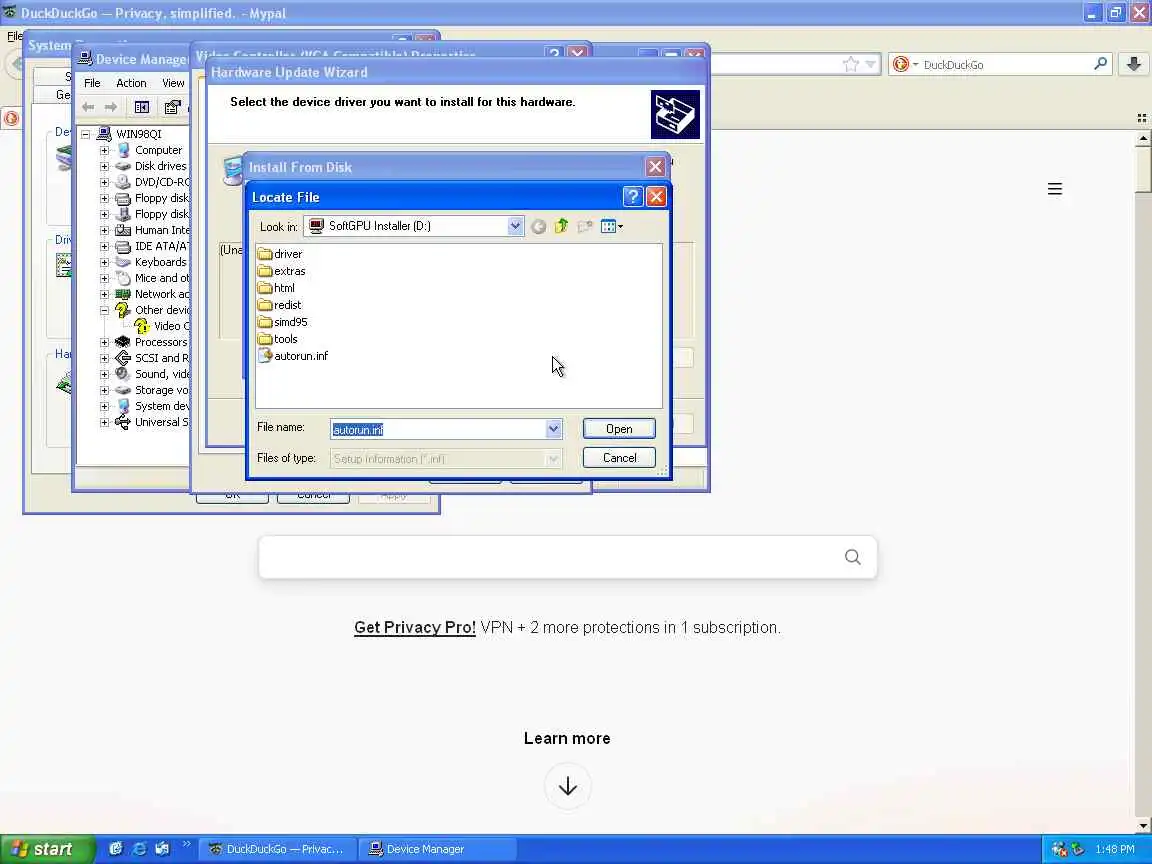
Task: Click the Internet Explorer quick launch icon
Action: [x=139, y=849]
